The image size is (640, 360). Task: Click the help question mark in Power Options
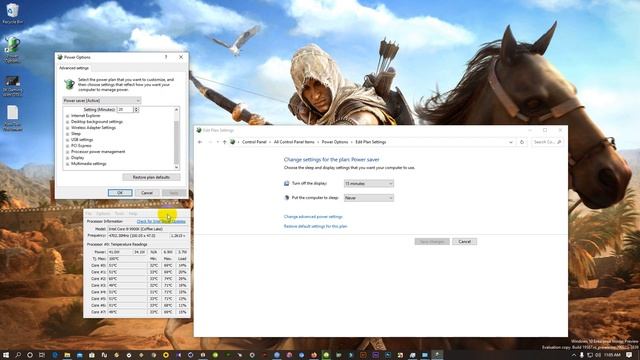(x=166, y=57)
